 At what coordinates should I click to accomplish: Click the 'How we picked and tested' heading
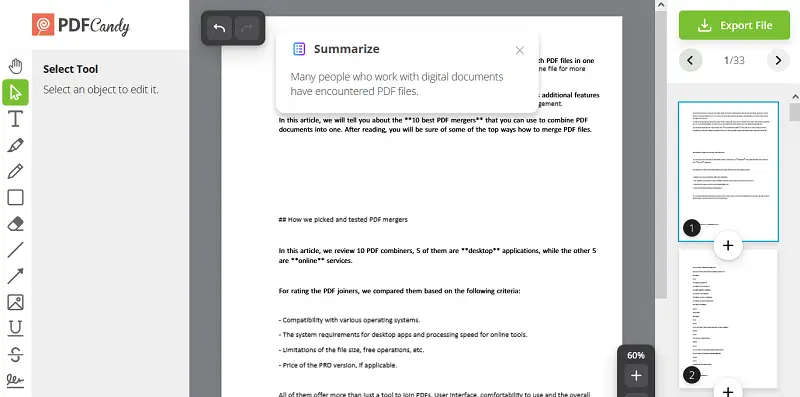343,220
